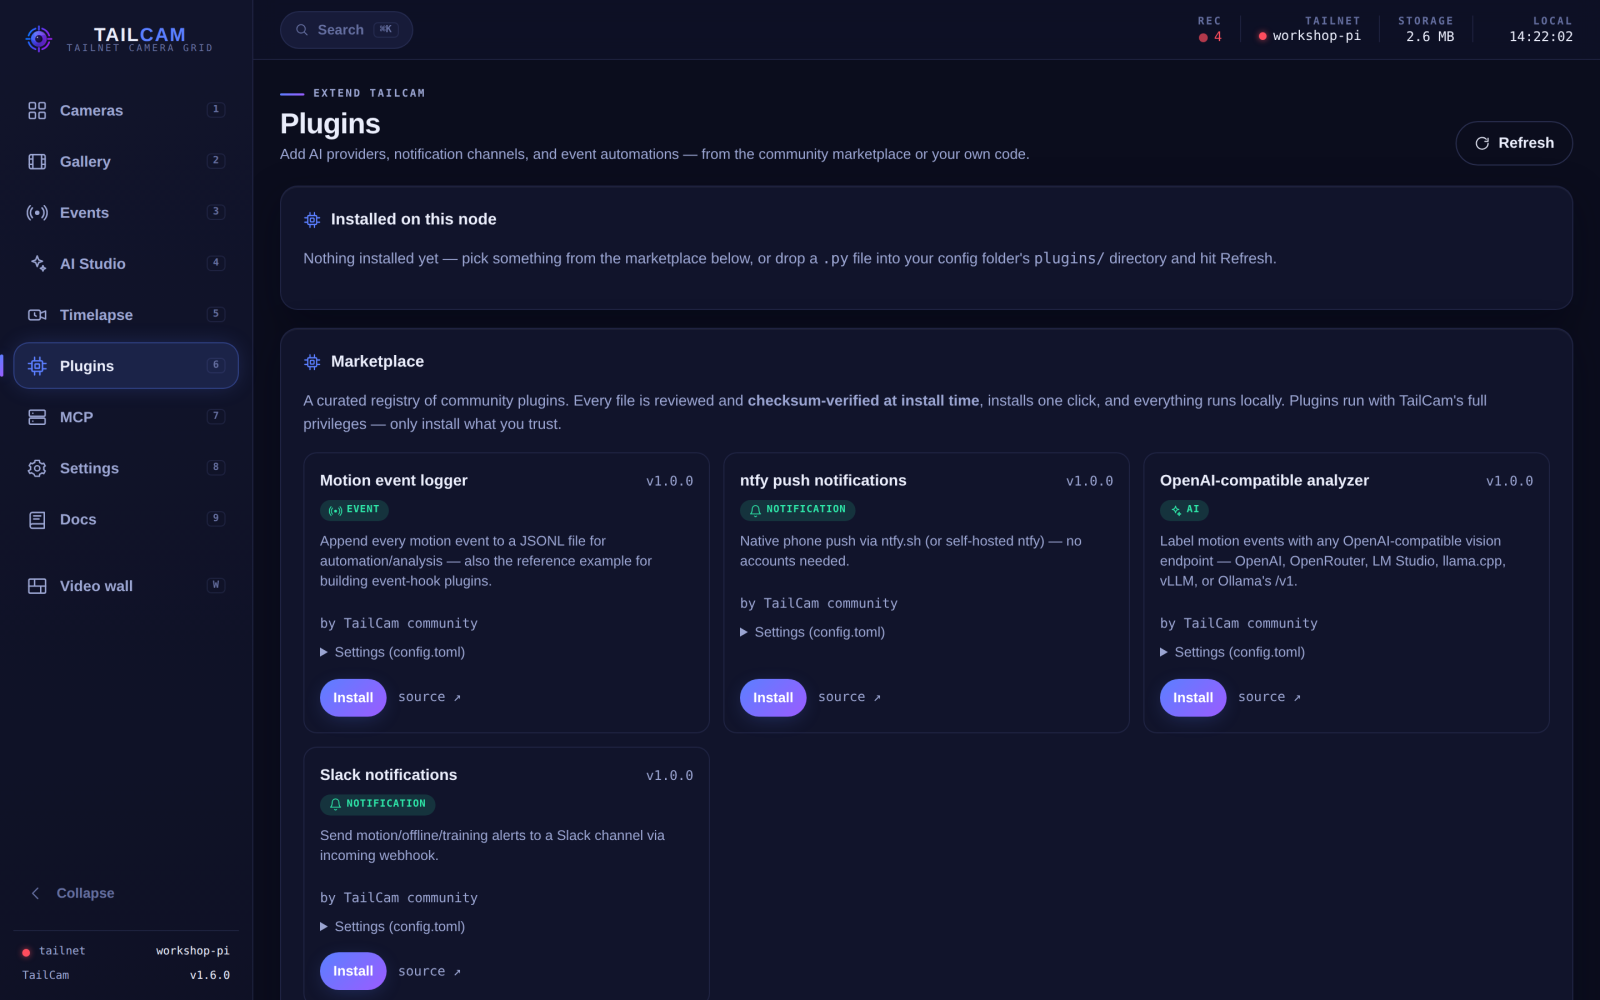Viewport: 1600px width, 1000px height.
Task: Click the tailnet status row in sidebar footer
Action: coord(126,951)
